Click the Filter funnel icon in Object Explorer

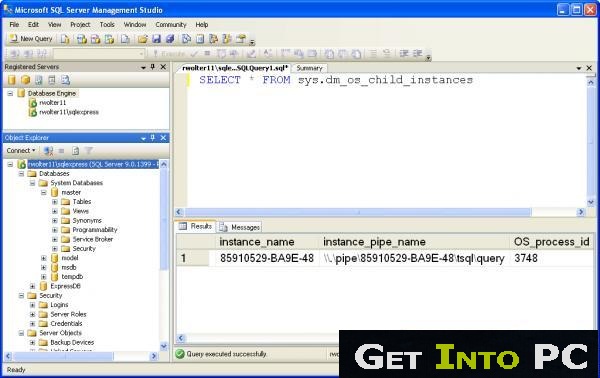tap(89, 151)
